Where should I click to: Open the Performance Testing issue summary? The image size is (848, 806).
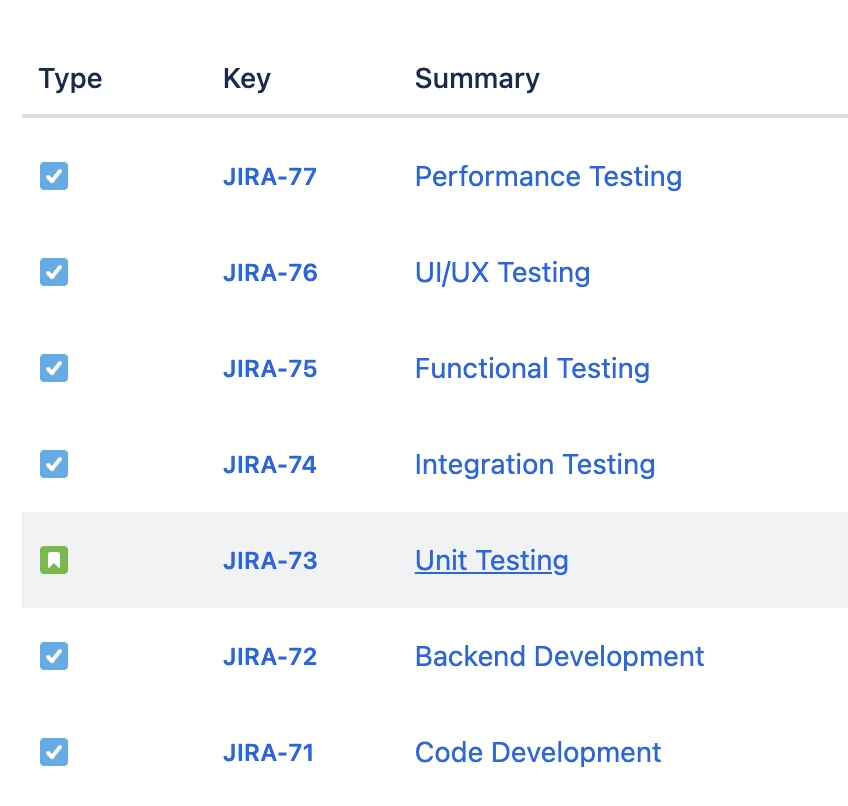tap(548, 177)
